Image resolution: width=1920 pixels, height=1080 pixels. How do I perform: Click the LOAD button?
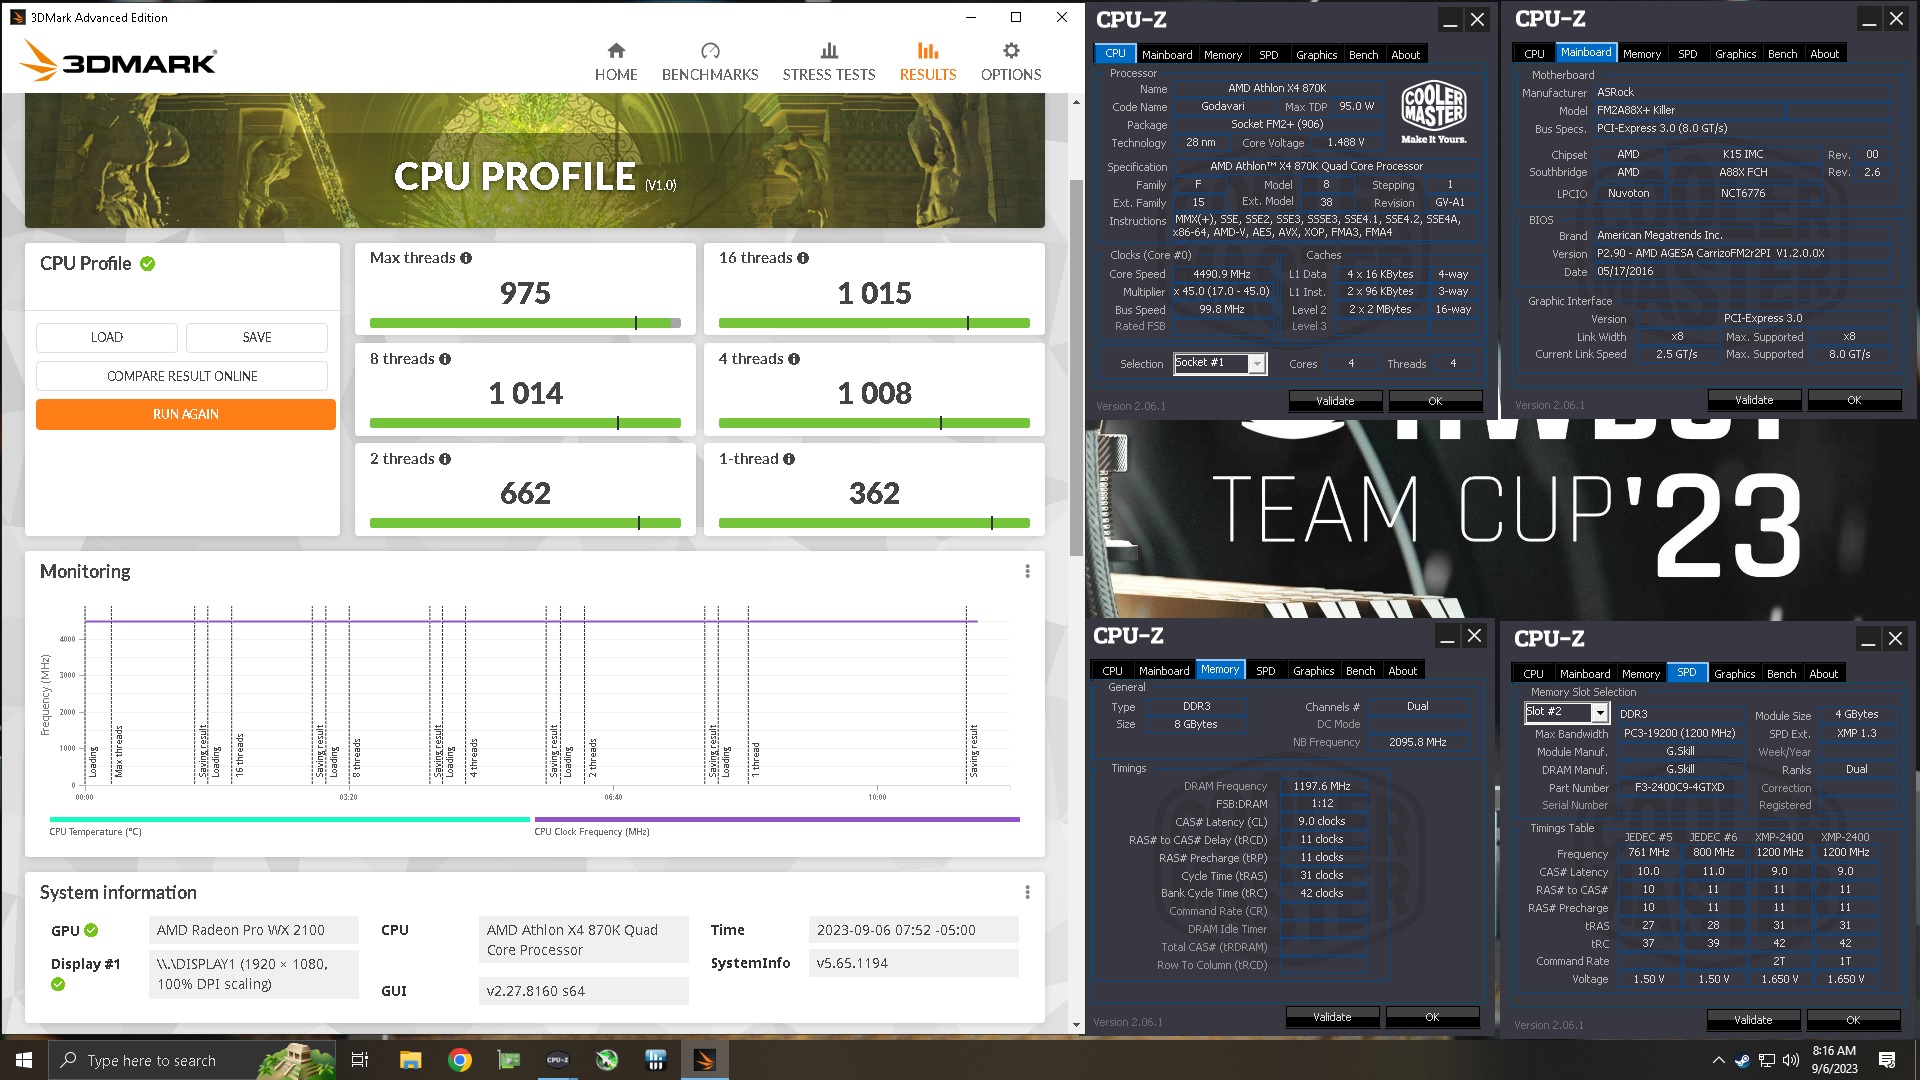tap(107, 337)
